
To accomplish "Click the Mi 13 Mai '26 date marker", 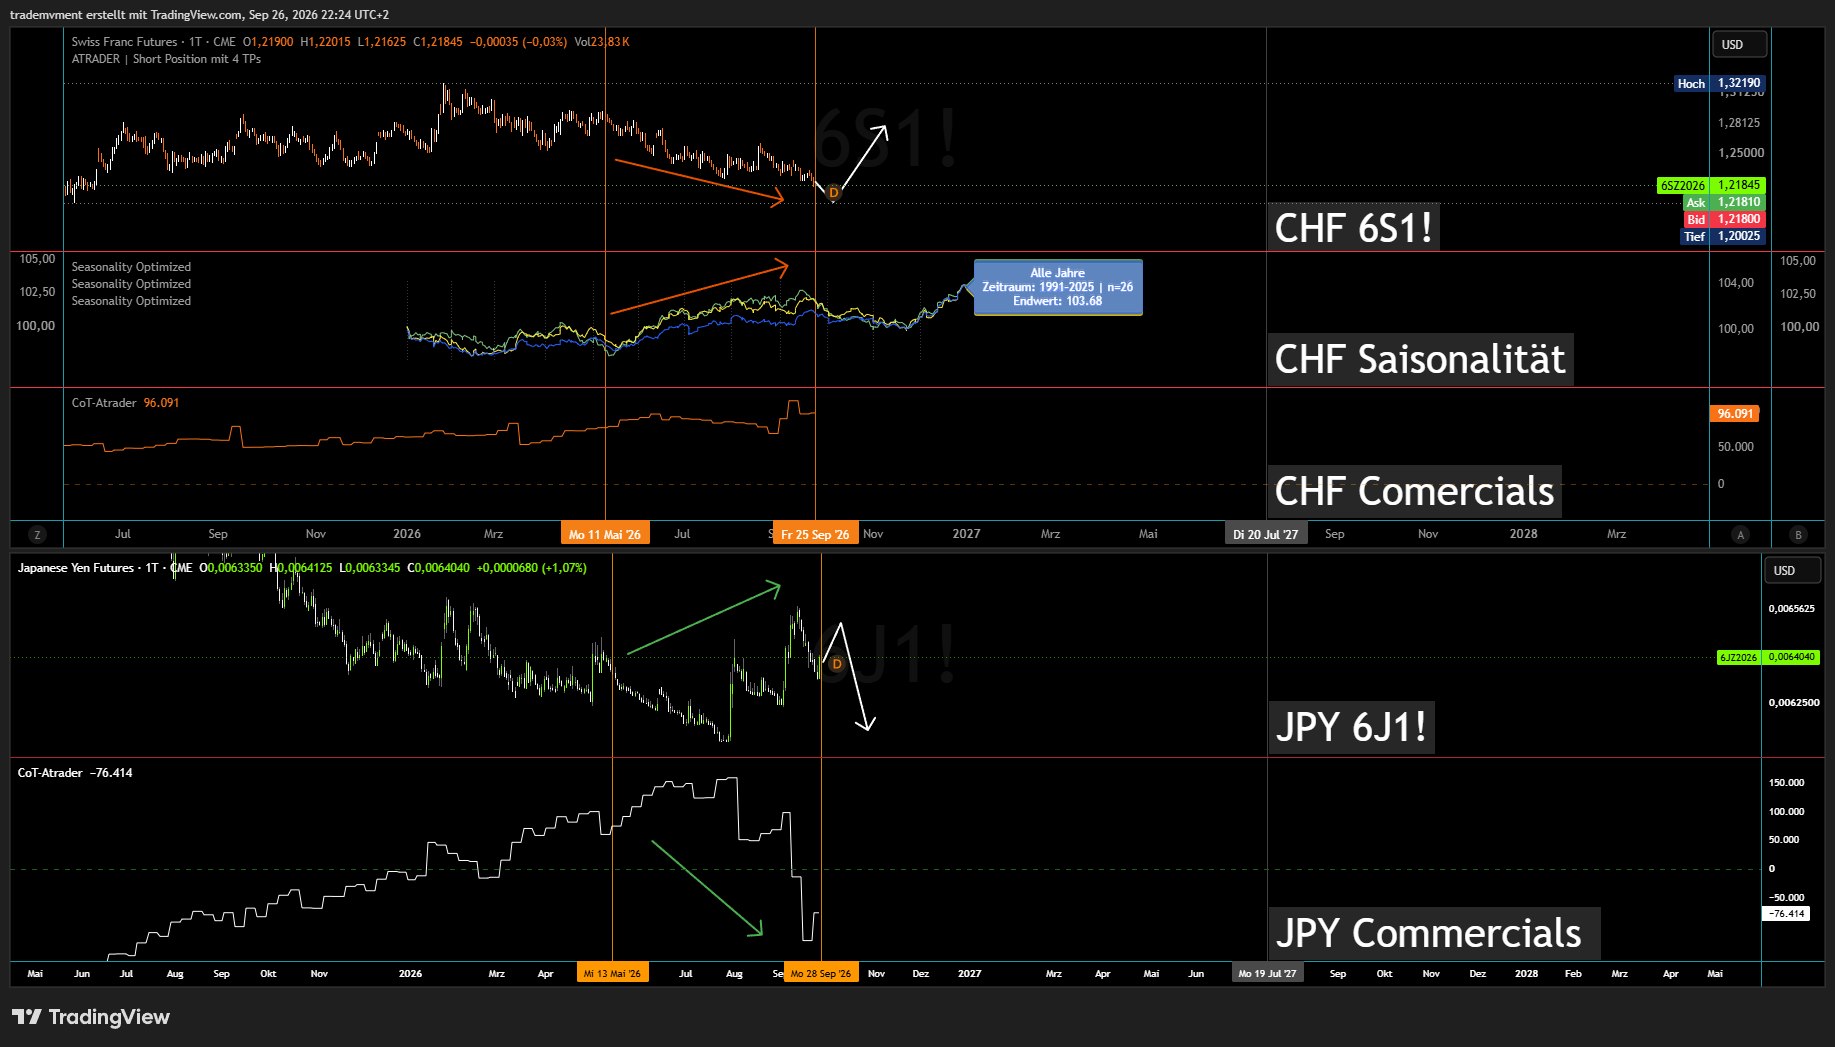I will 612,973.
